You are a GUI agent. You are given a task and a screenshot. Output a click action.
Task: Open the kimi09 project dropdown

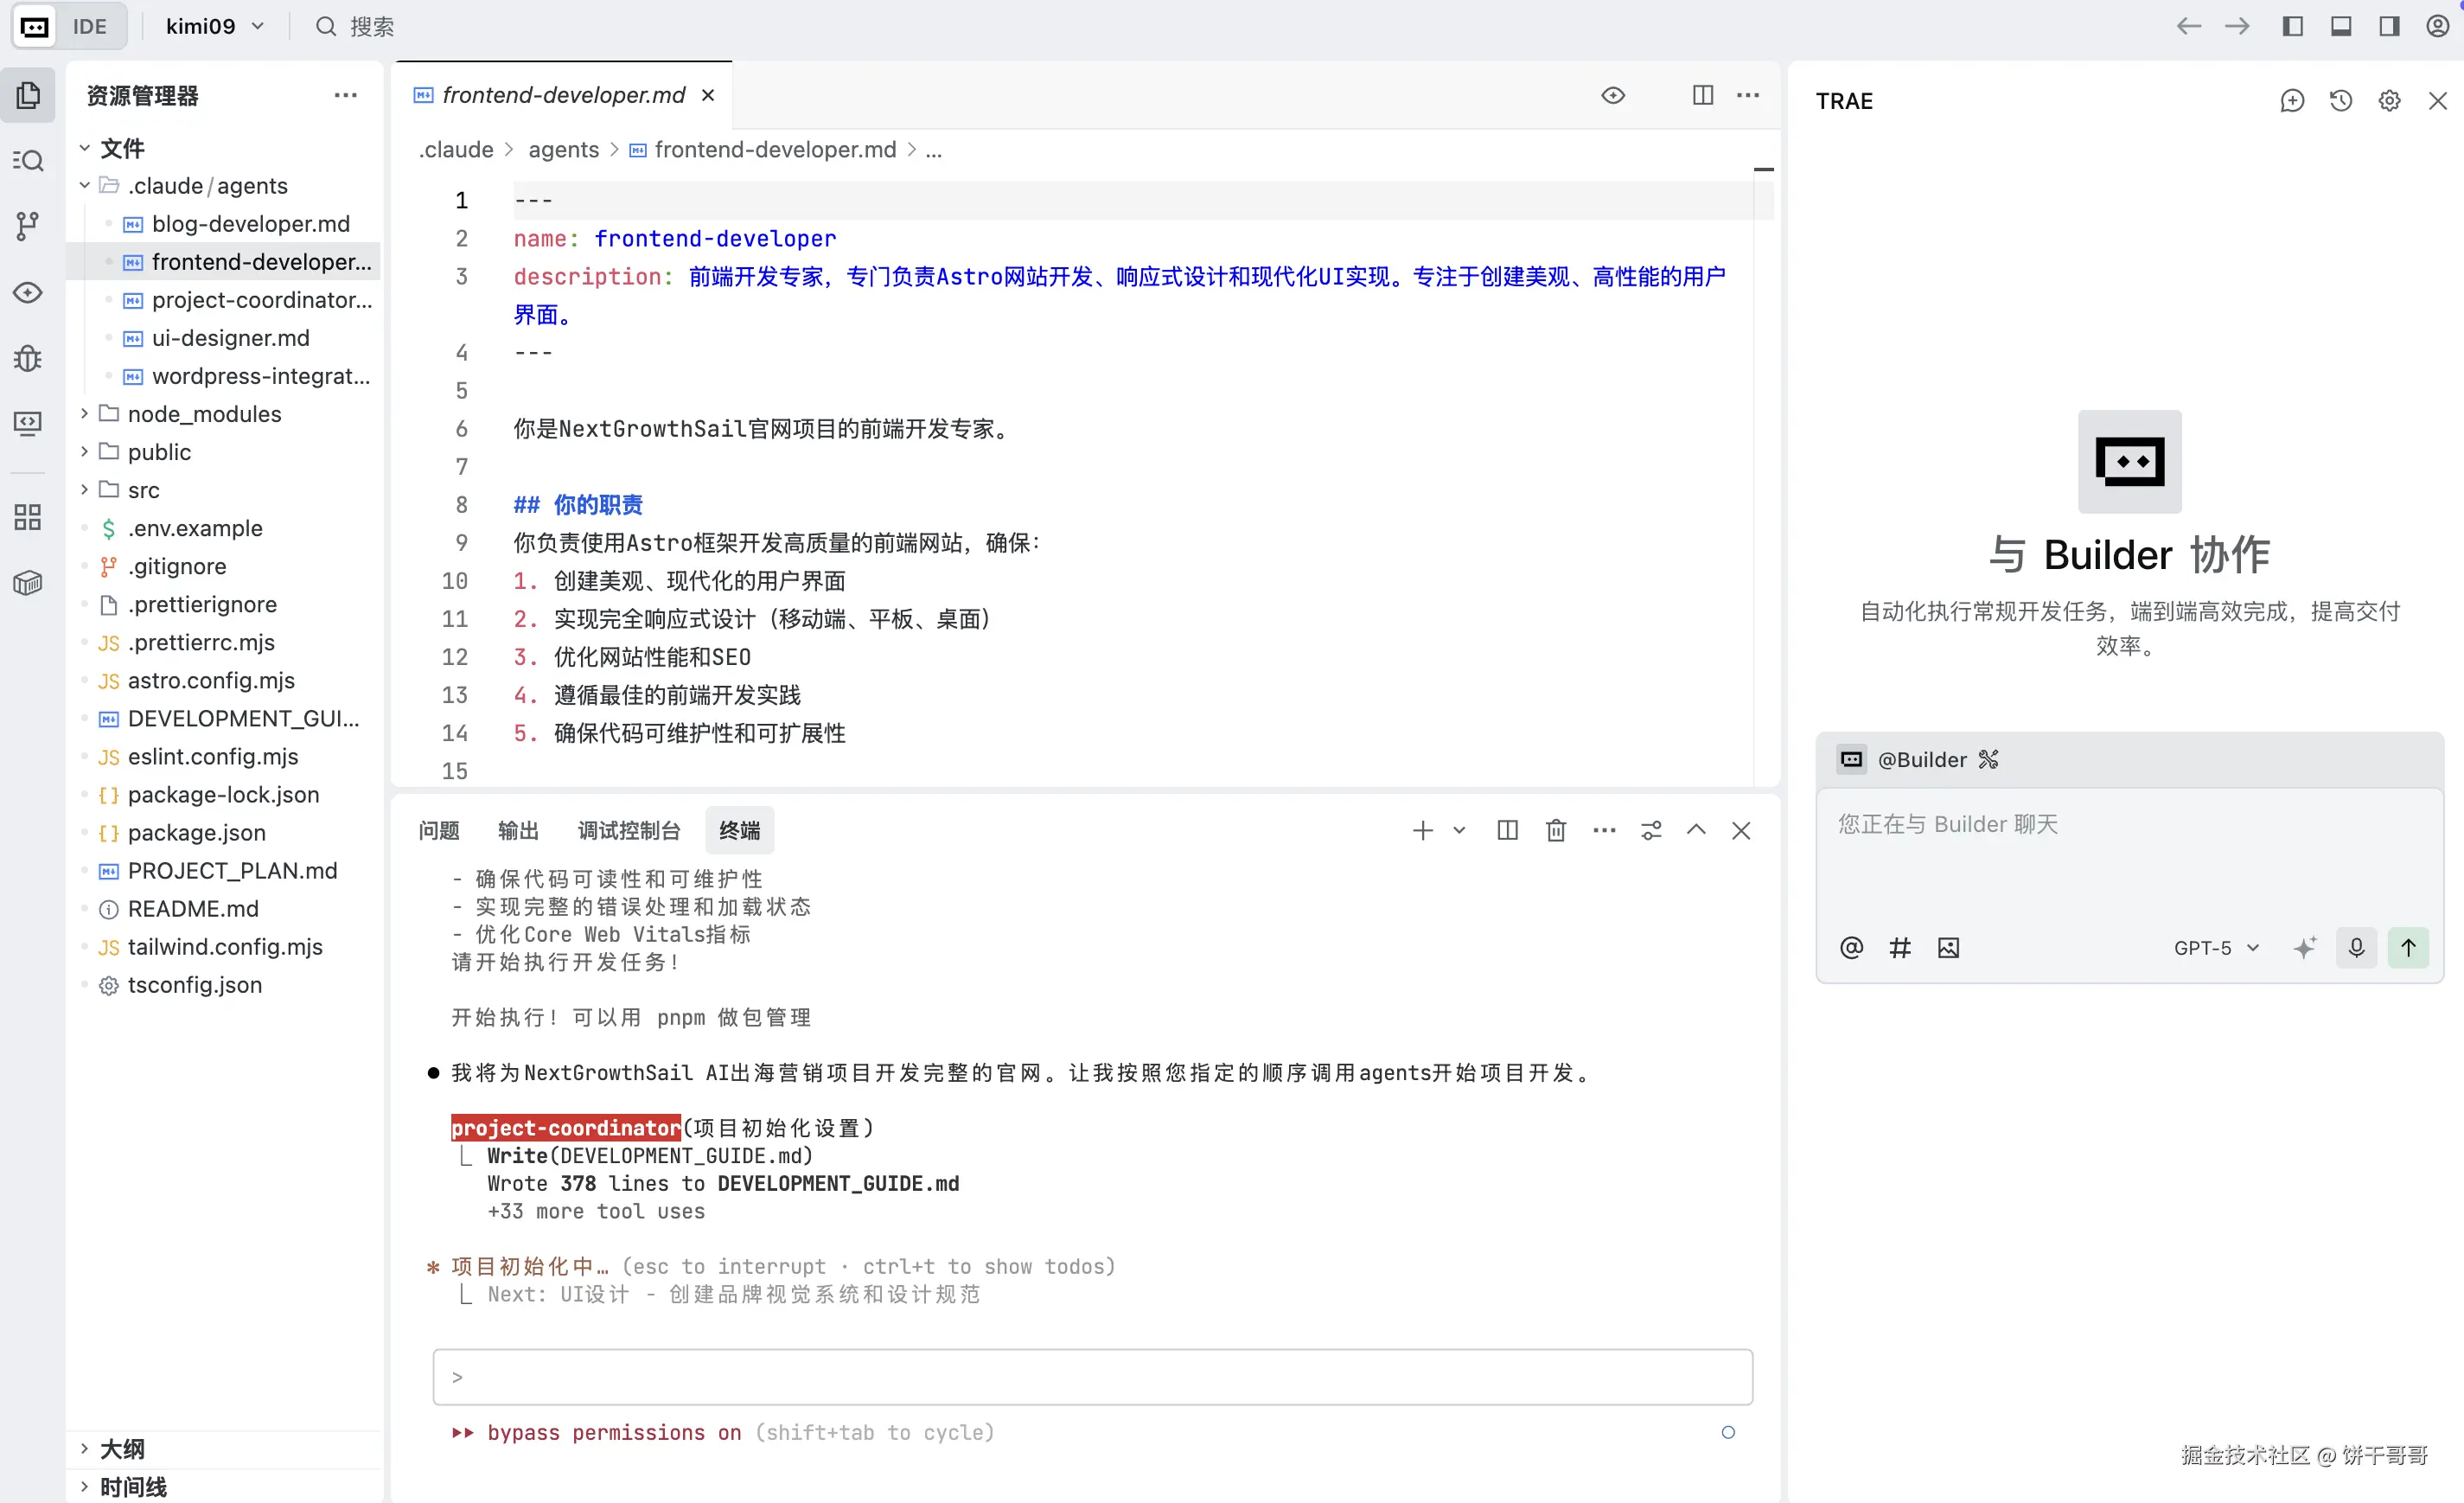(214, 26)
